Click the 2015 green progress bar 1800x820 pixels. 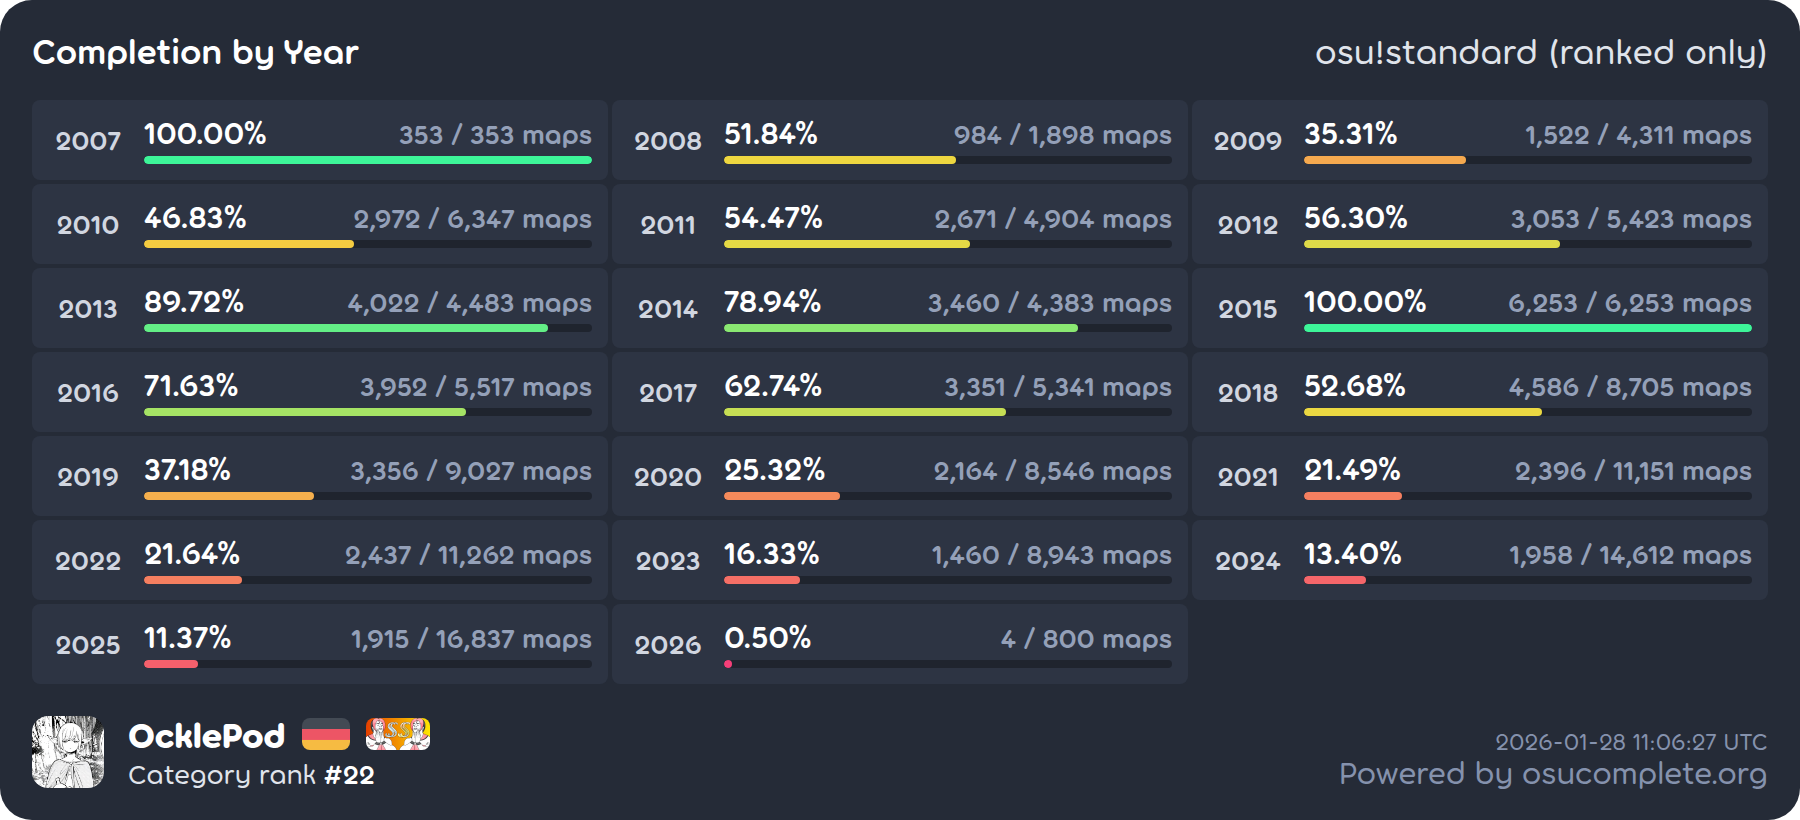tap(1527, 328)
